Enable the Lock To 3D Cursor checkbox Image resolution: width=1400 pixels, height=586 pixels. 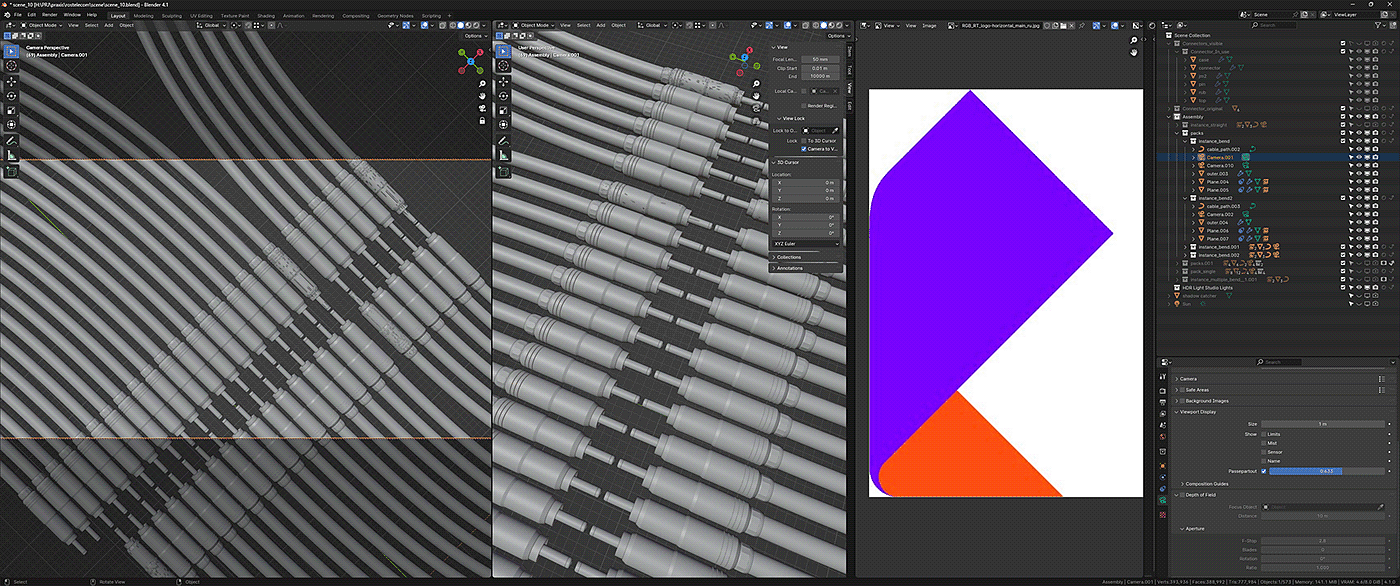point(805,140)
